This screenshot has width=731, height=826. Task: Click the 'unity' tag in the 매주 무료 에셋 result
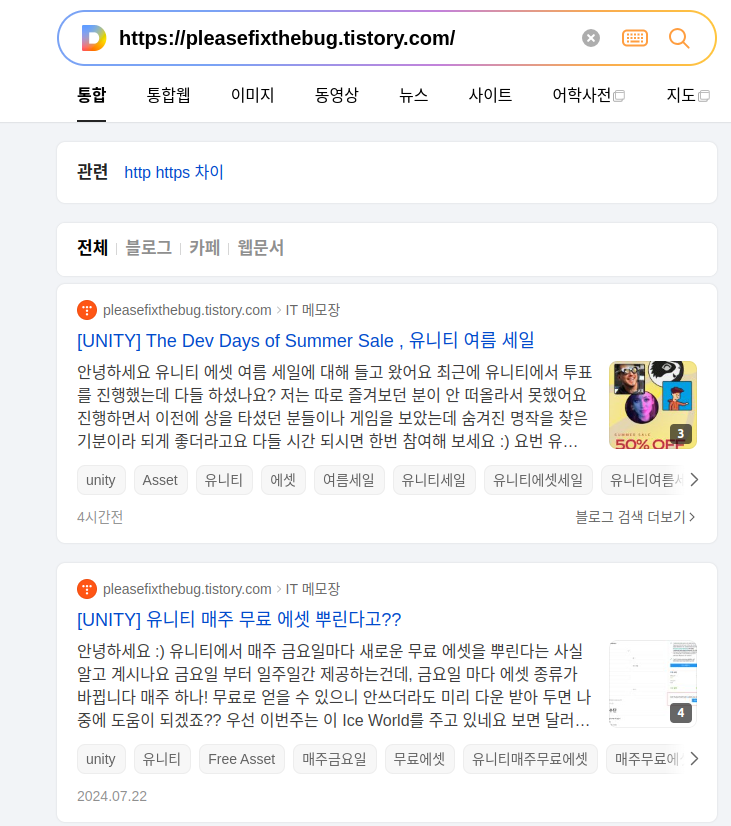[101, 759]
